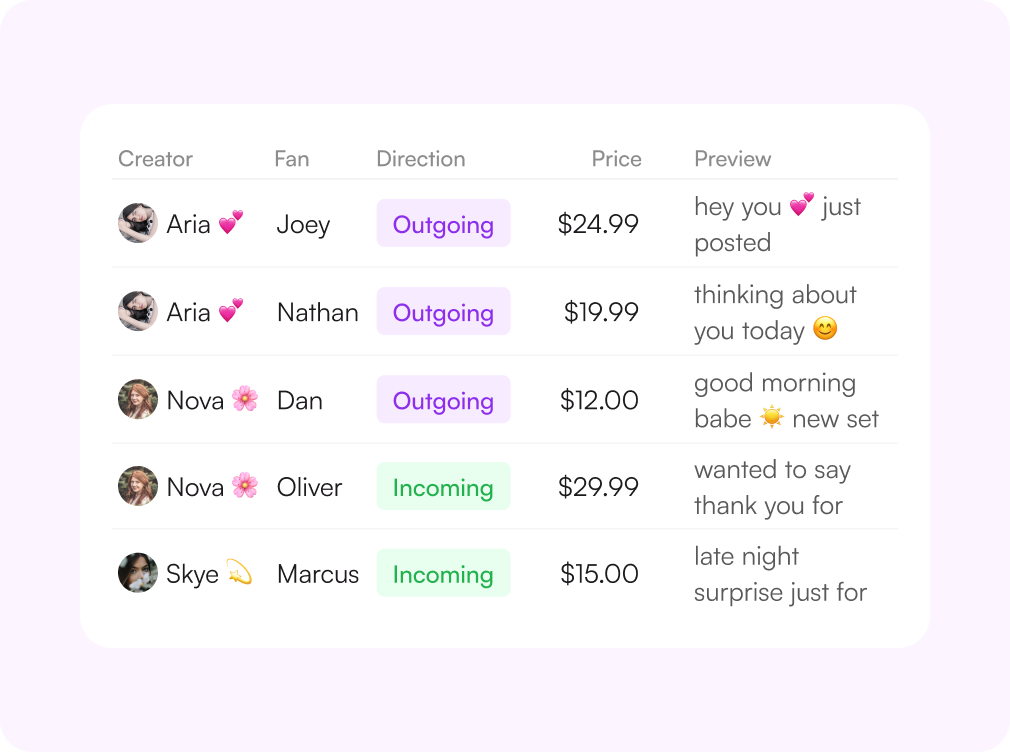Click Aria's avatar in the Joey row

click(138, 223)
